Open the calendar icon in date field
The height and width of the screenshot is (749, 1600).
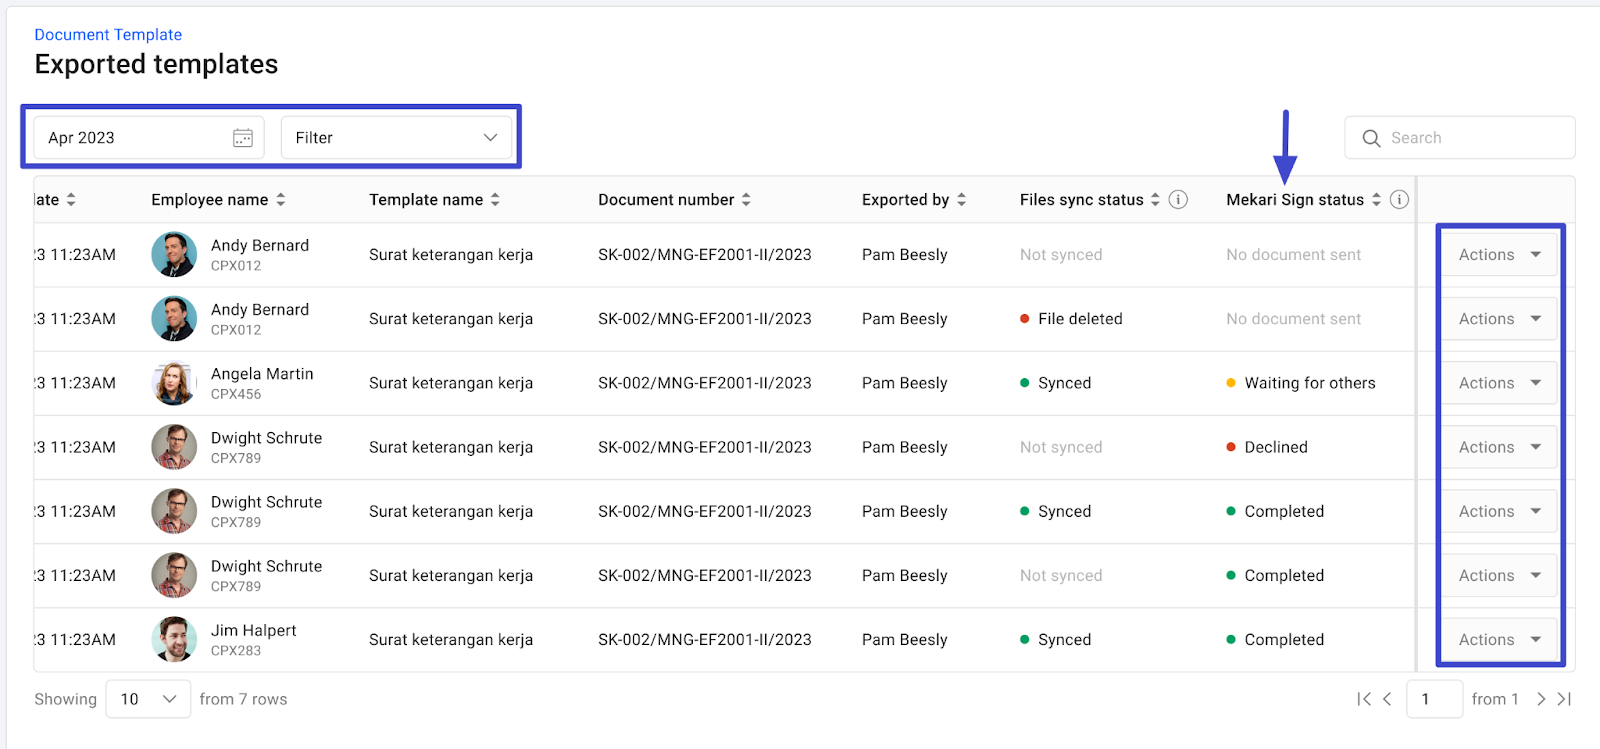pos(243,138)
